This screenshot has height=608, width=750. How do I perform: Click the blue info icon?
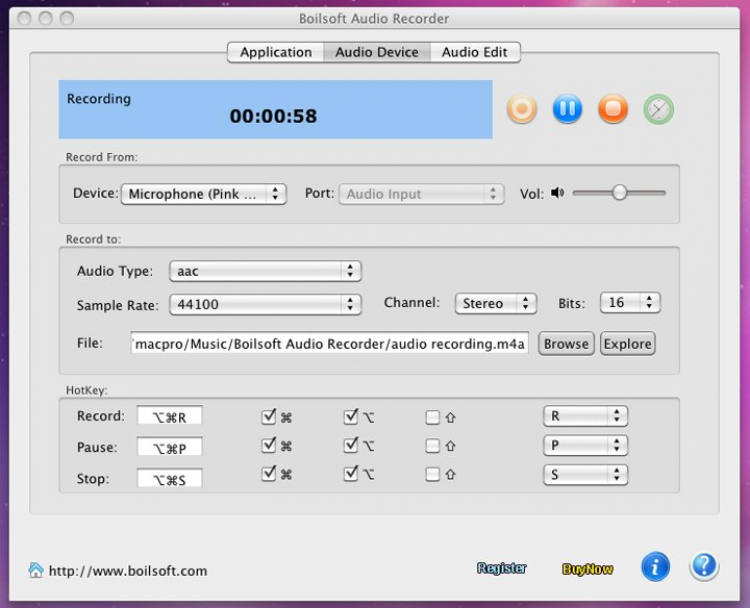(x=655, y=568)
